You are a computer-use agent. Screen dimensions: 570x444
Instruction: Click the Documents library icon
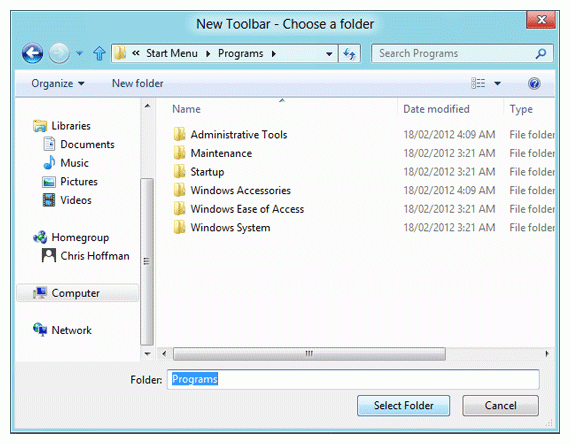click(x=49, y=144)
